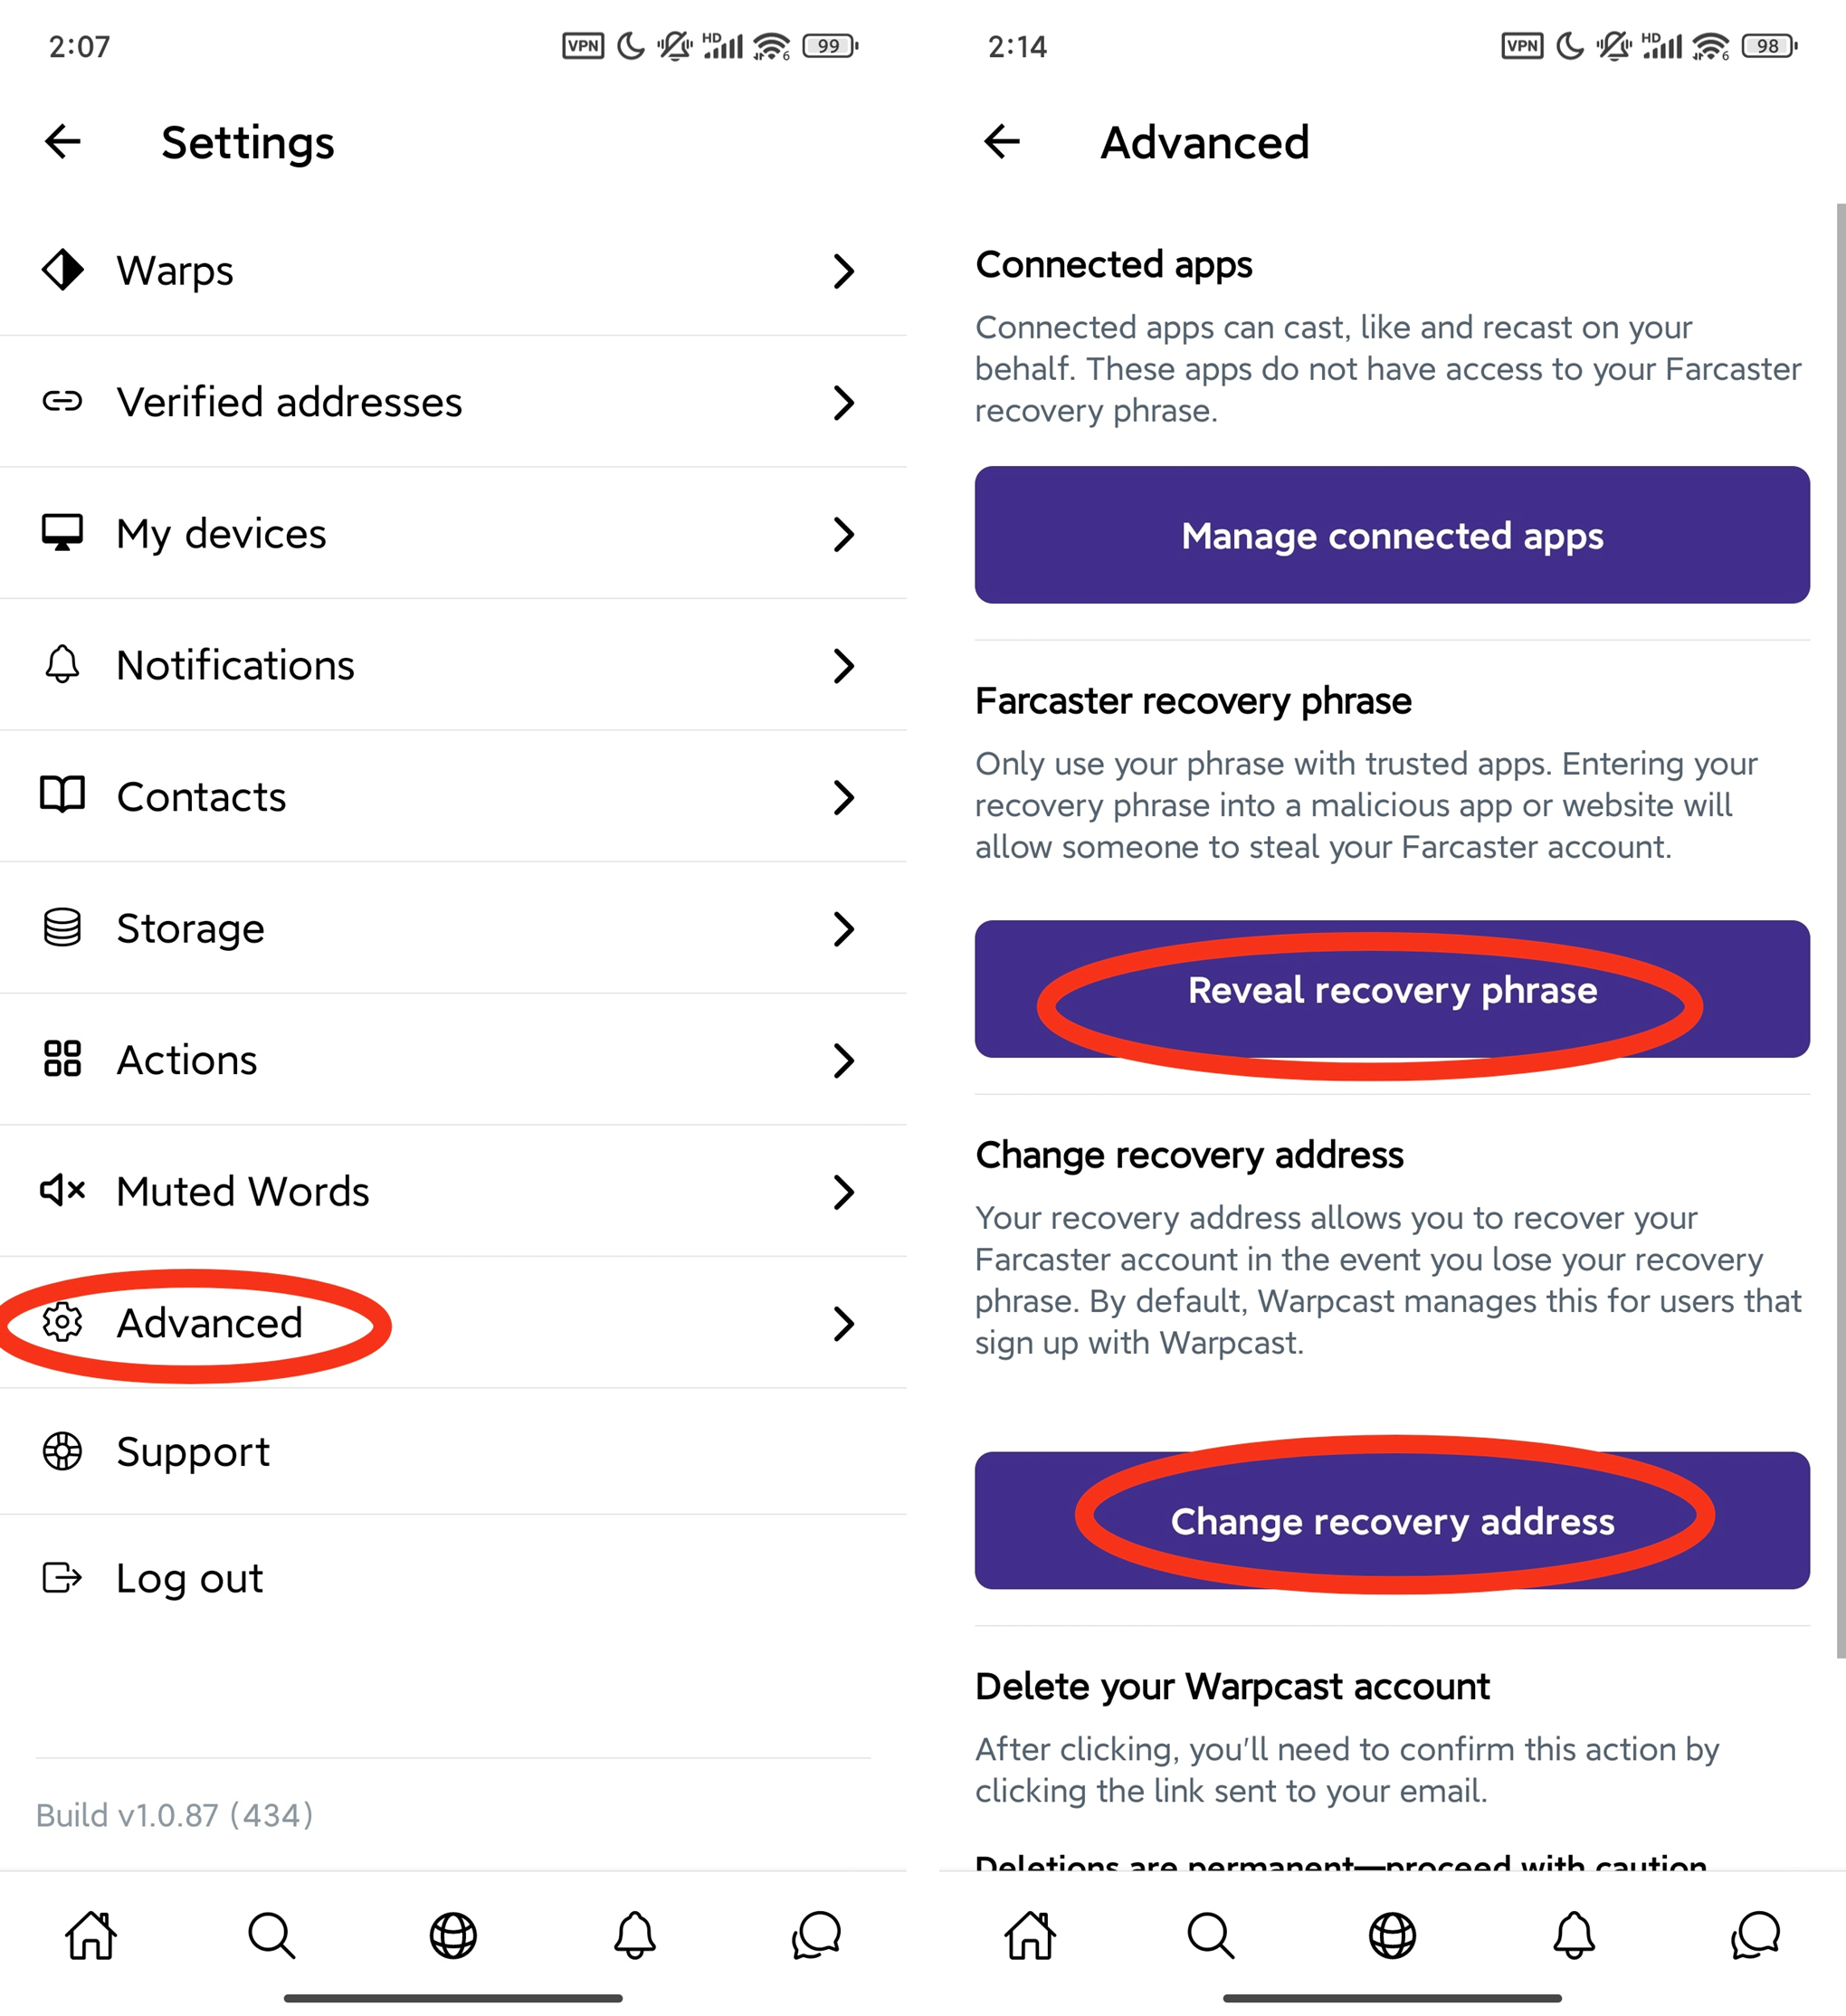The height and width of the screenshot is (2016, 1846).
Task: Tap the grid icon beside Actions
Action: click(63, 1059)
